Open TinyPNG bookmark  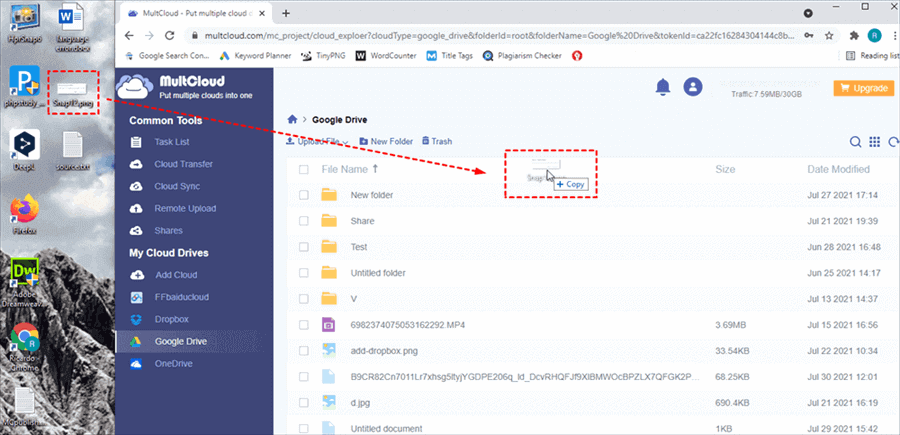(x=324, y=56)
